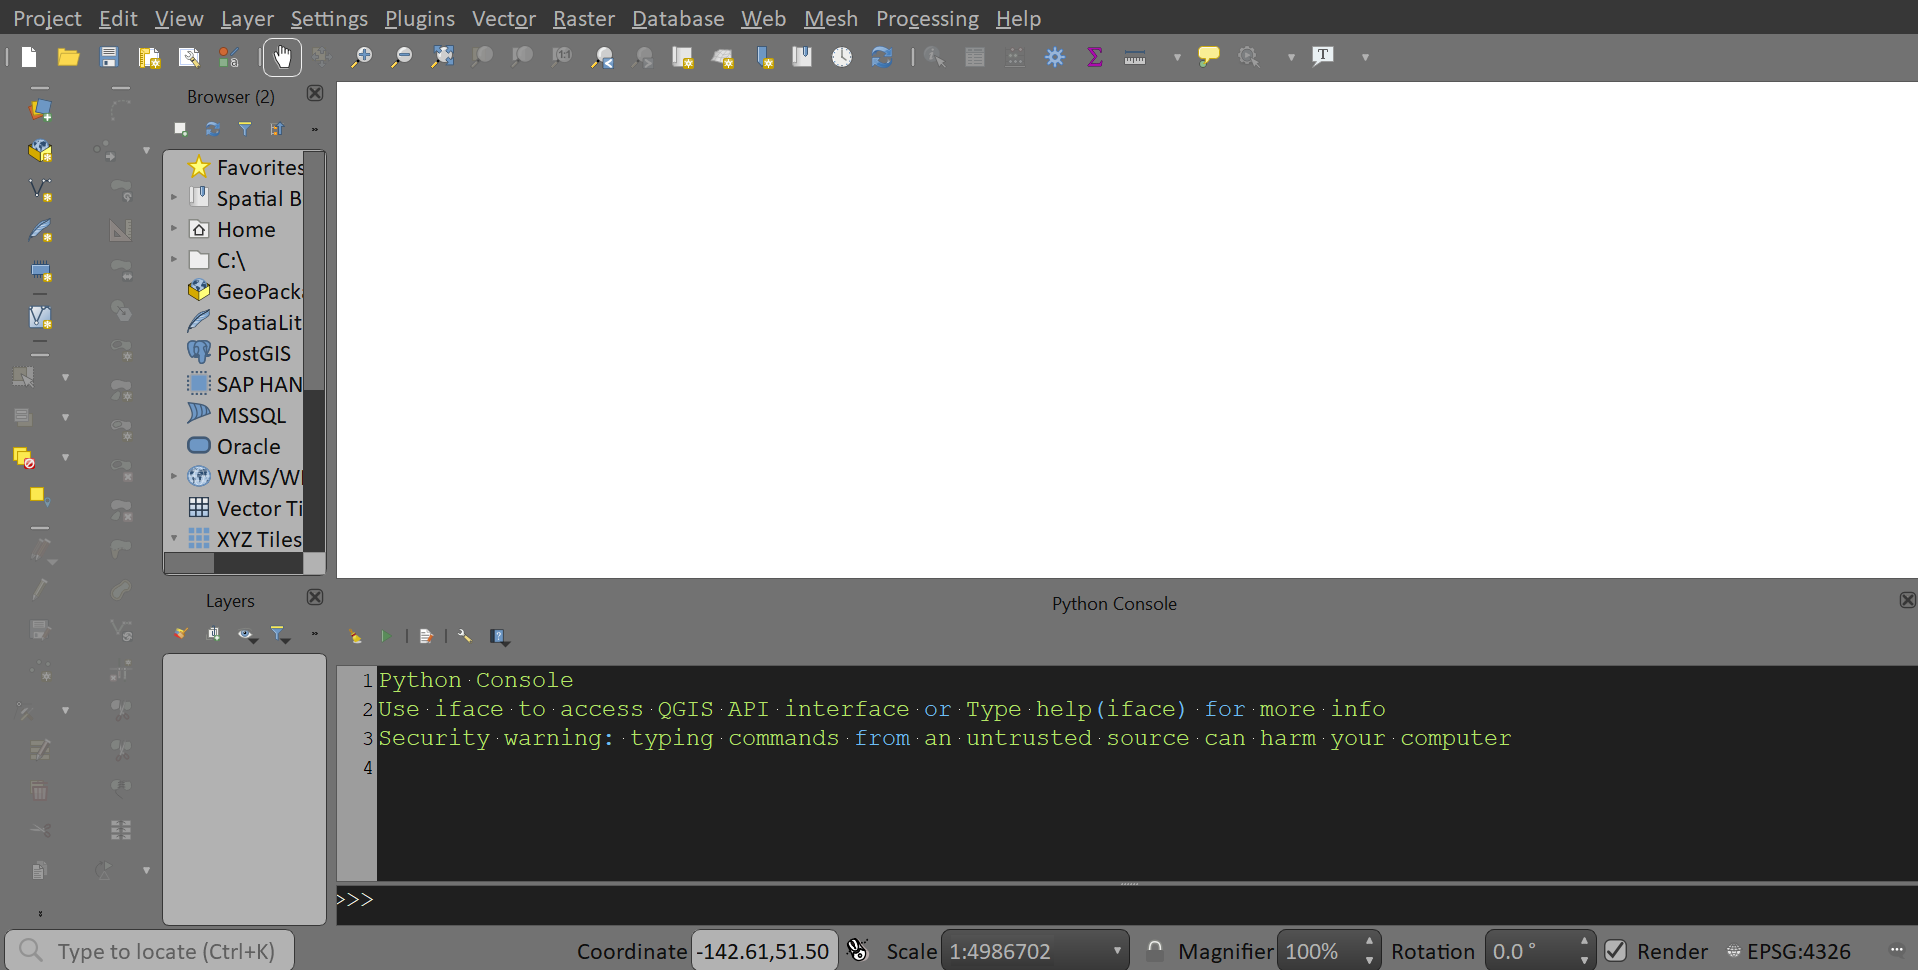The height and width of the screenshot is (970, 1918).
Task: Open the Scale dropdown list
Action: coord(1115,951)
